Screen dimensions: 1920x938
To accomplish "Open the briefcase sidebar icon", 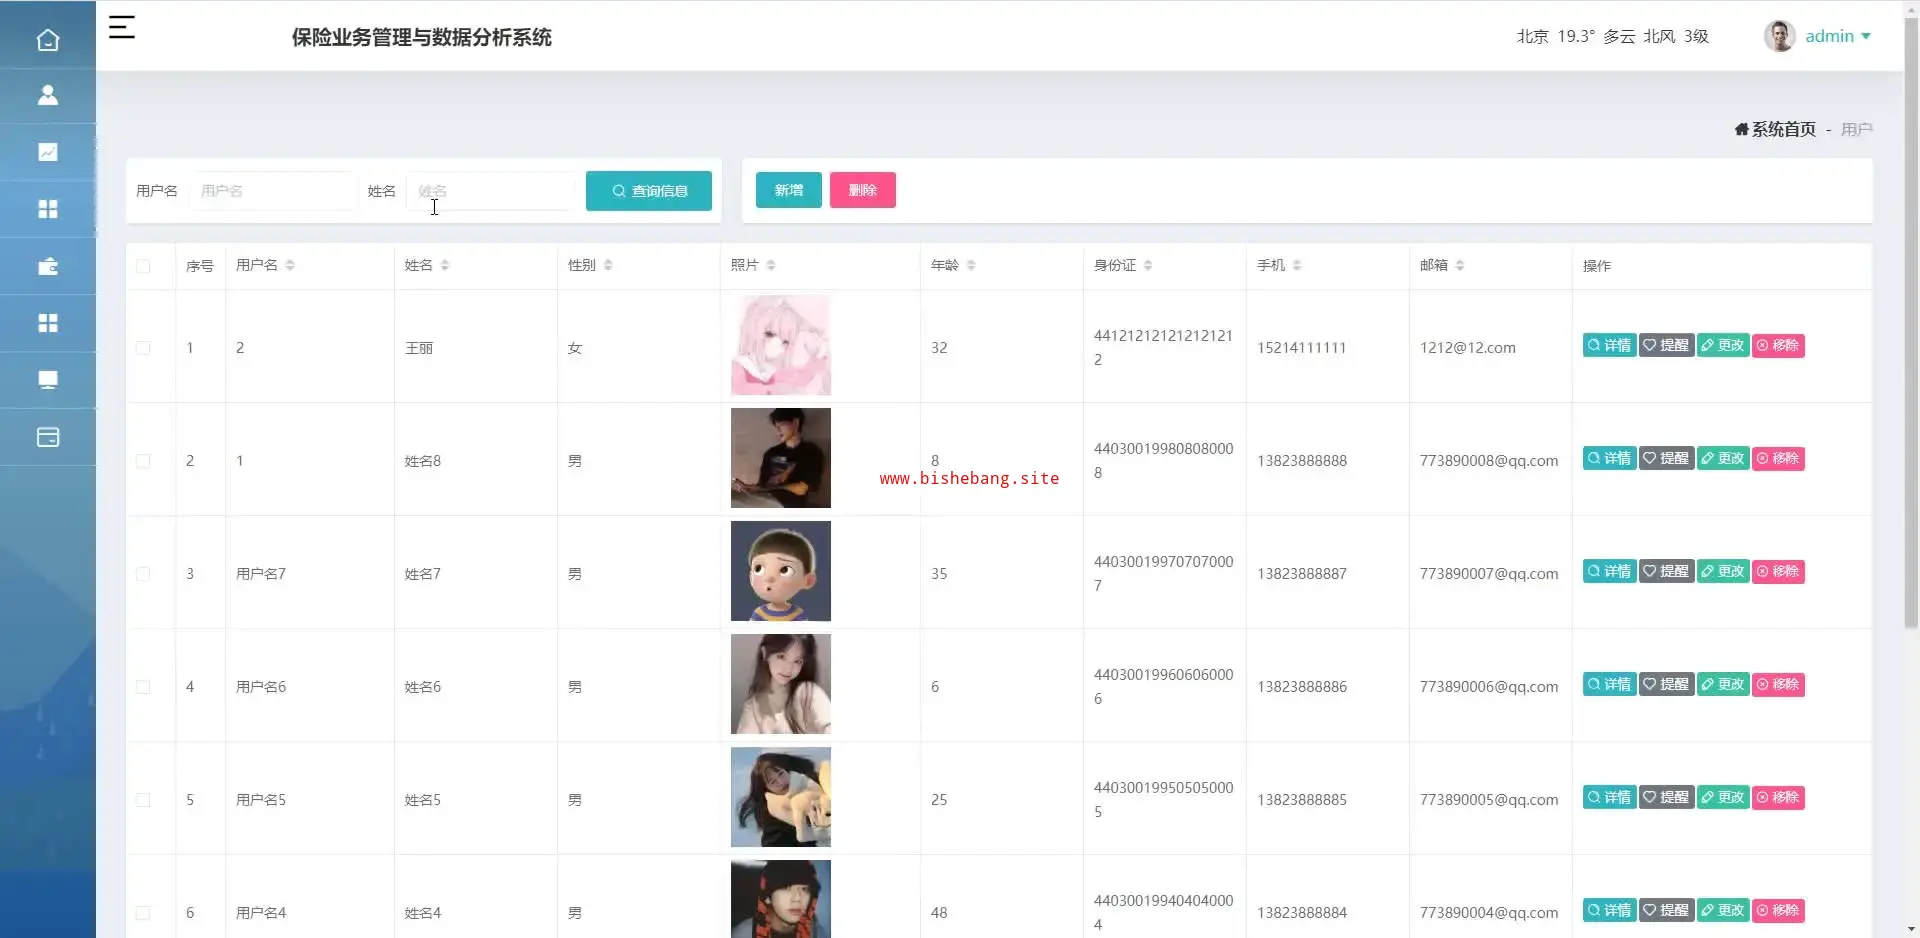I will coord(48,266).
